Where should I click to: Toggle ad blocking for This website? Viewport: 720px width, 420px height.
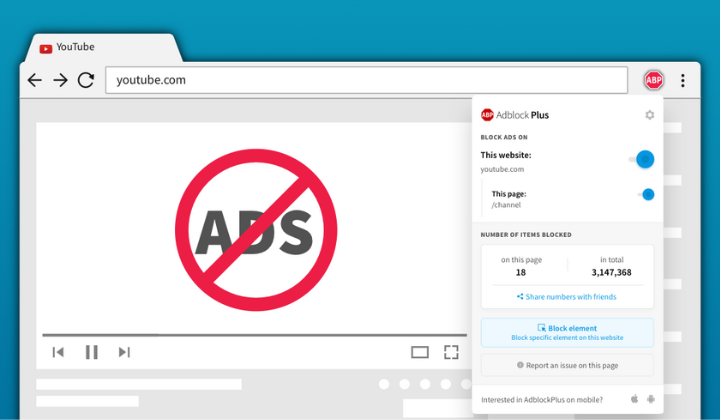tap(642, 159)
